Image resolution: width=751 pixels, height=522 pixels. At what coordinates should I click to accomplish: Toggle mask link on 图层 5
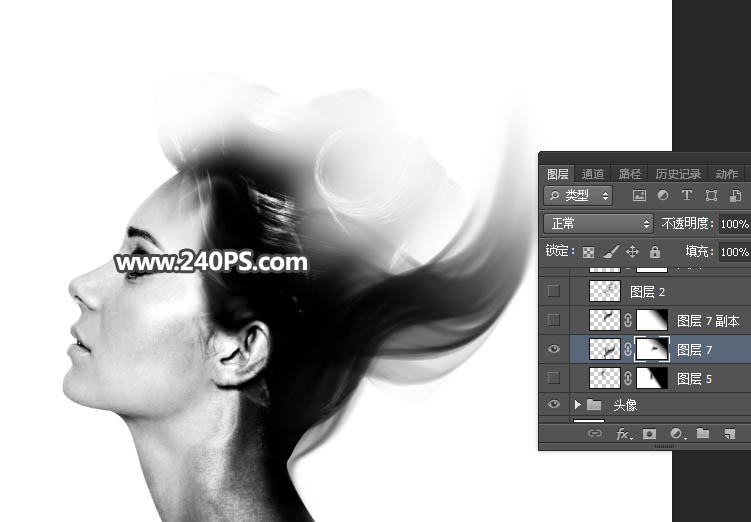(x=628, y=379)
